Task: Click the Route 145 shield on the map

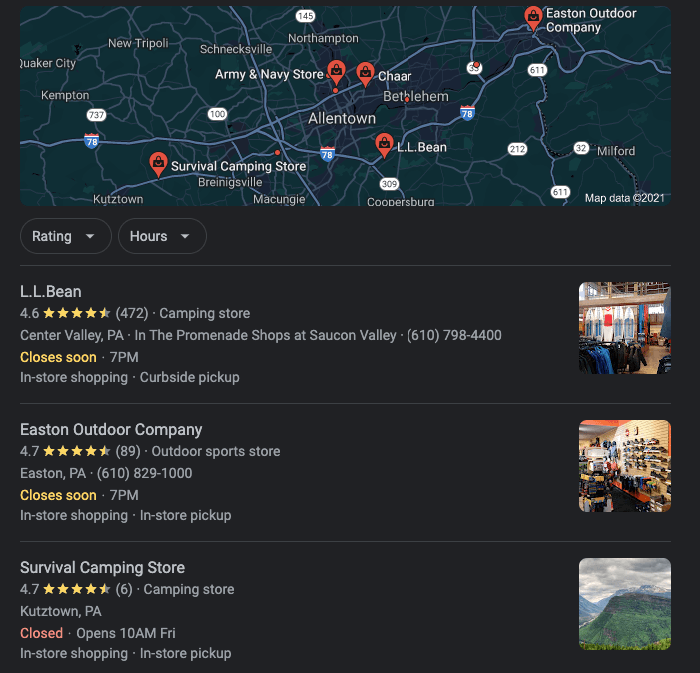Action: (x=305, y=16)
